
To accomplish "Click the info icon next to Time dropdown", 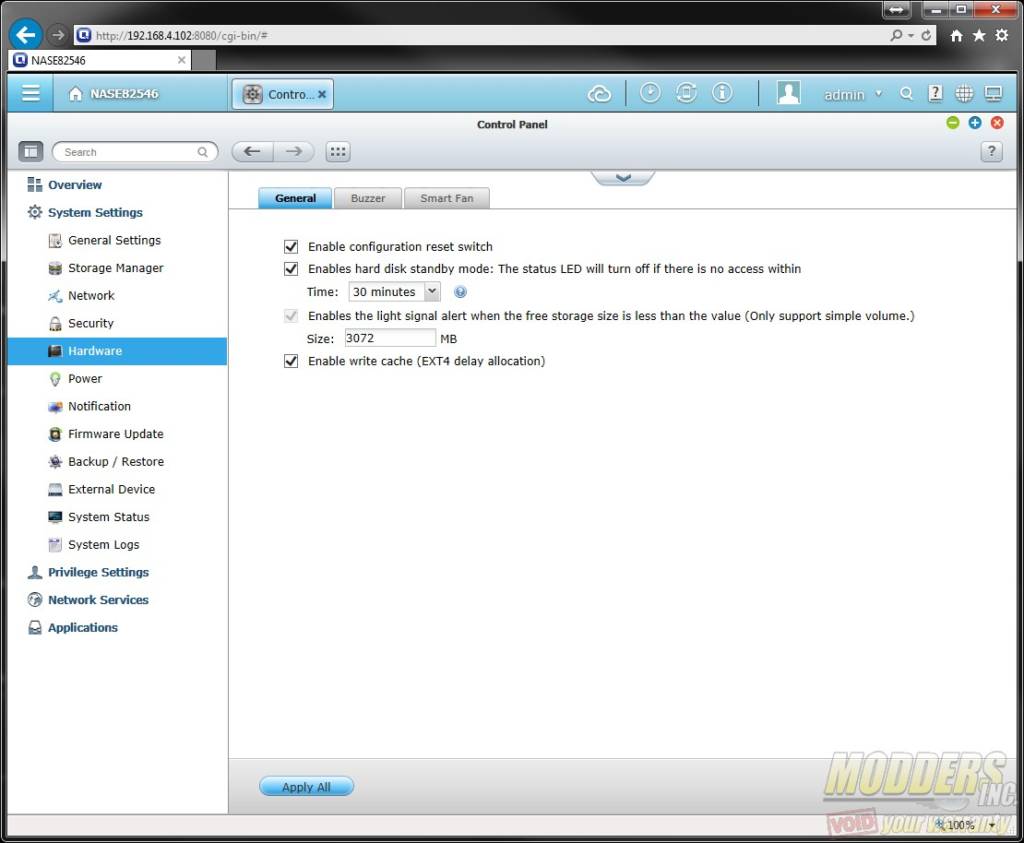I will pos(460,292).
